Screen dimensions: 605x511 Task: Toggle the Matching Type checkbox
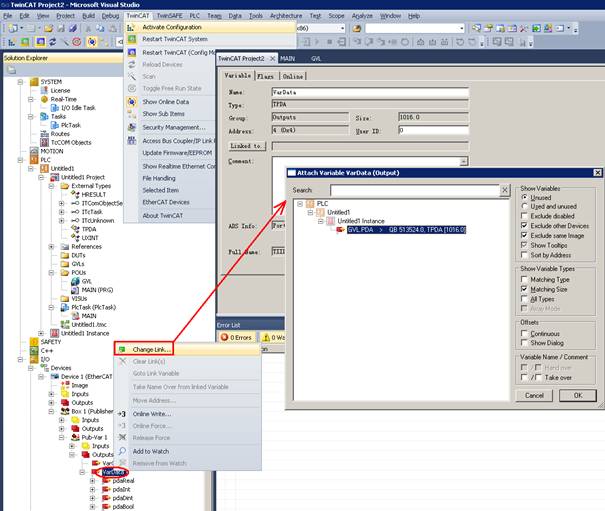526,279
